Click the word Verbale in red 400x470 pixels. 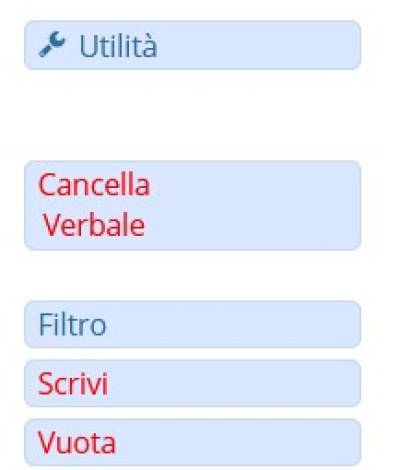coord(94,225)
